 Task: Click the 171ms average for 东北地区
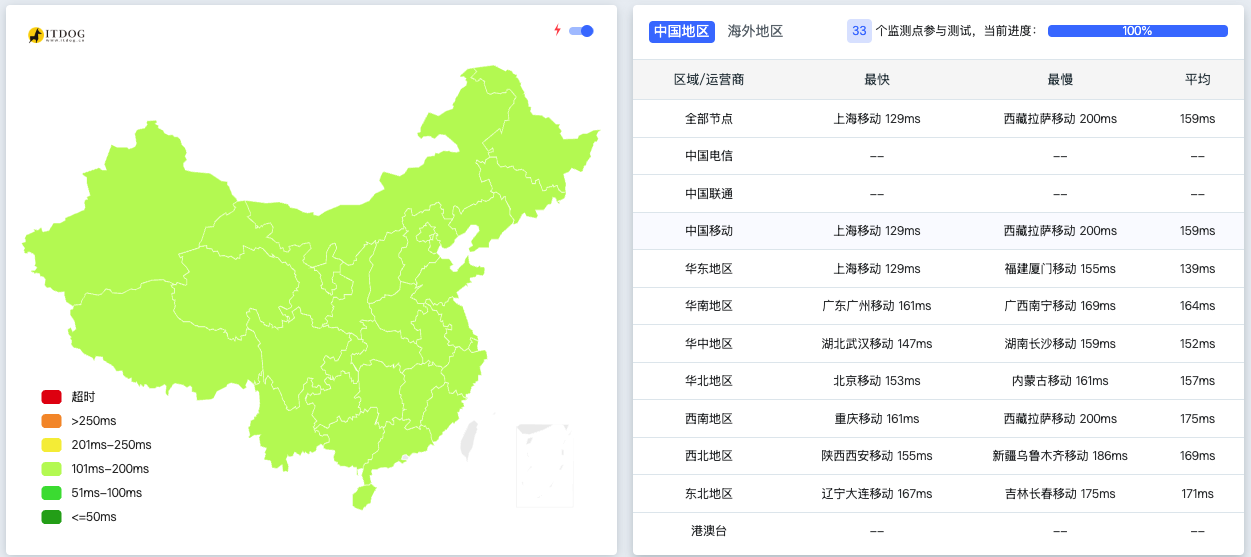[1198, 494]
